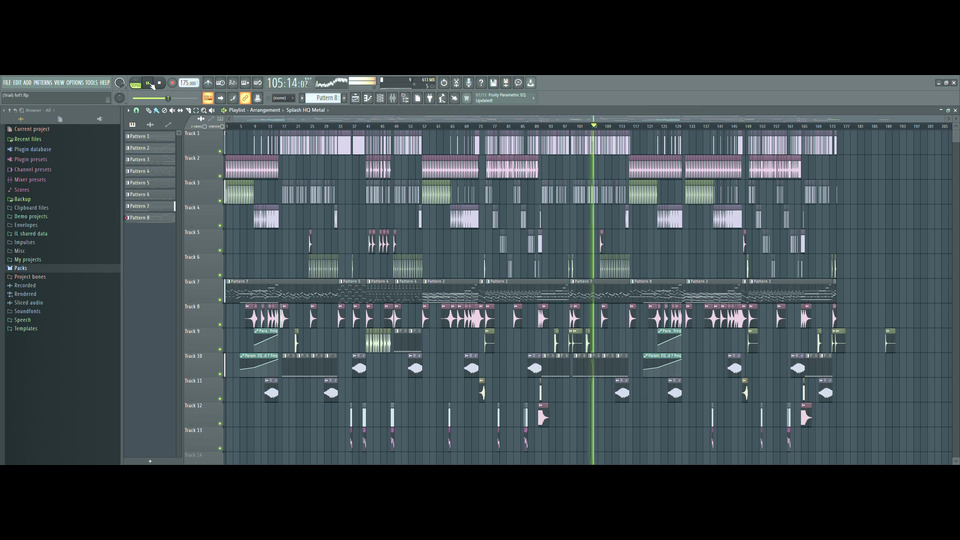Image resolution: width=960 pixels, height=540 pixels.
Task: Select Pattern 3 in picker panel
Action: [x=150, y=159]
